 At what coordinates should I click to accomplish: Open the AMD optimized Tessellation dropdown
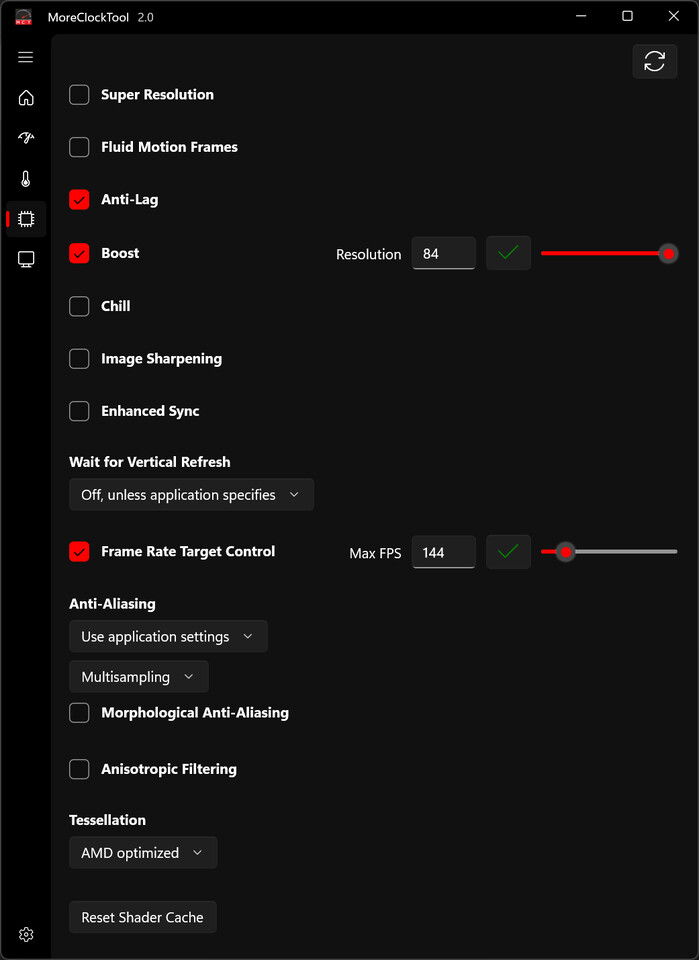tap(143, 852)
